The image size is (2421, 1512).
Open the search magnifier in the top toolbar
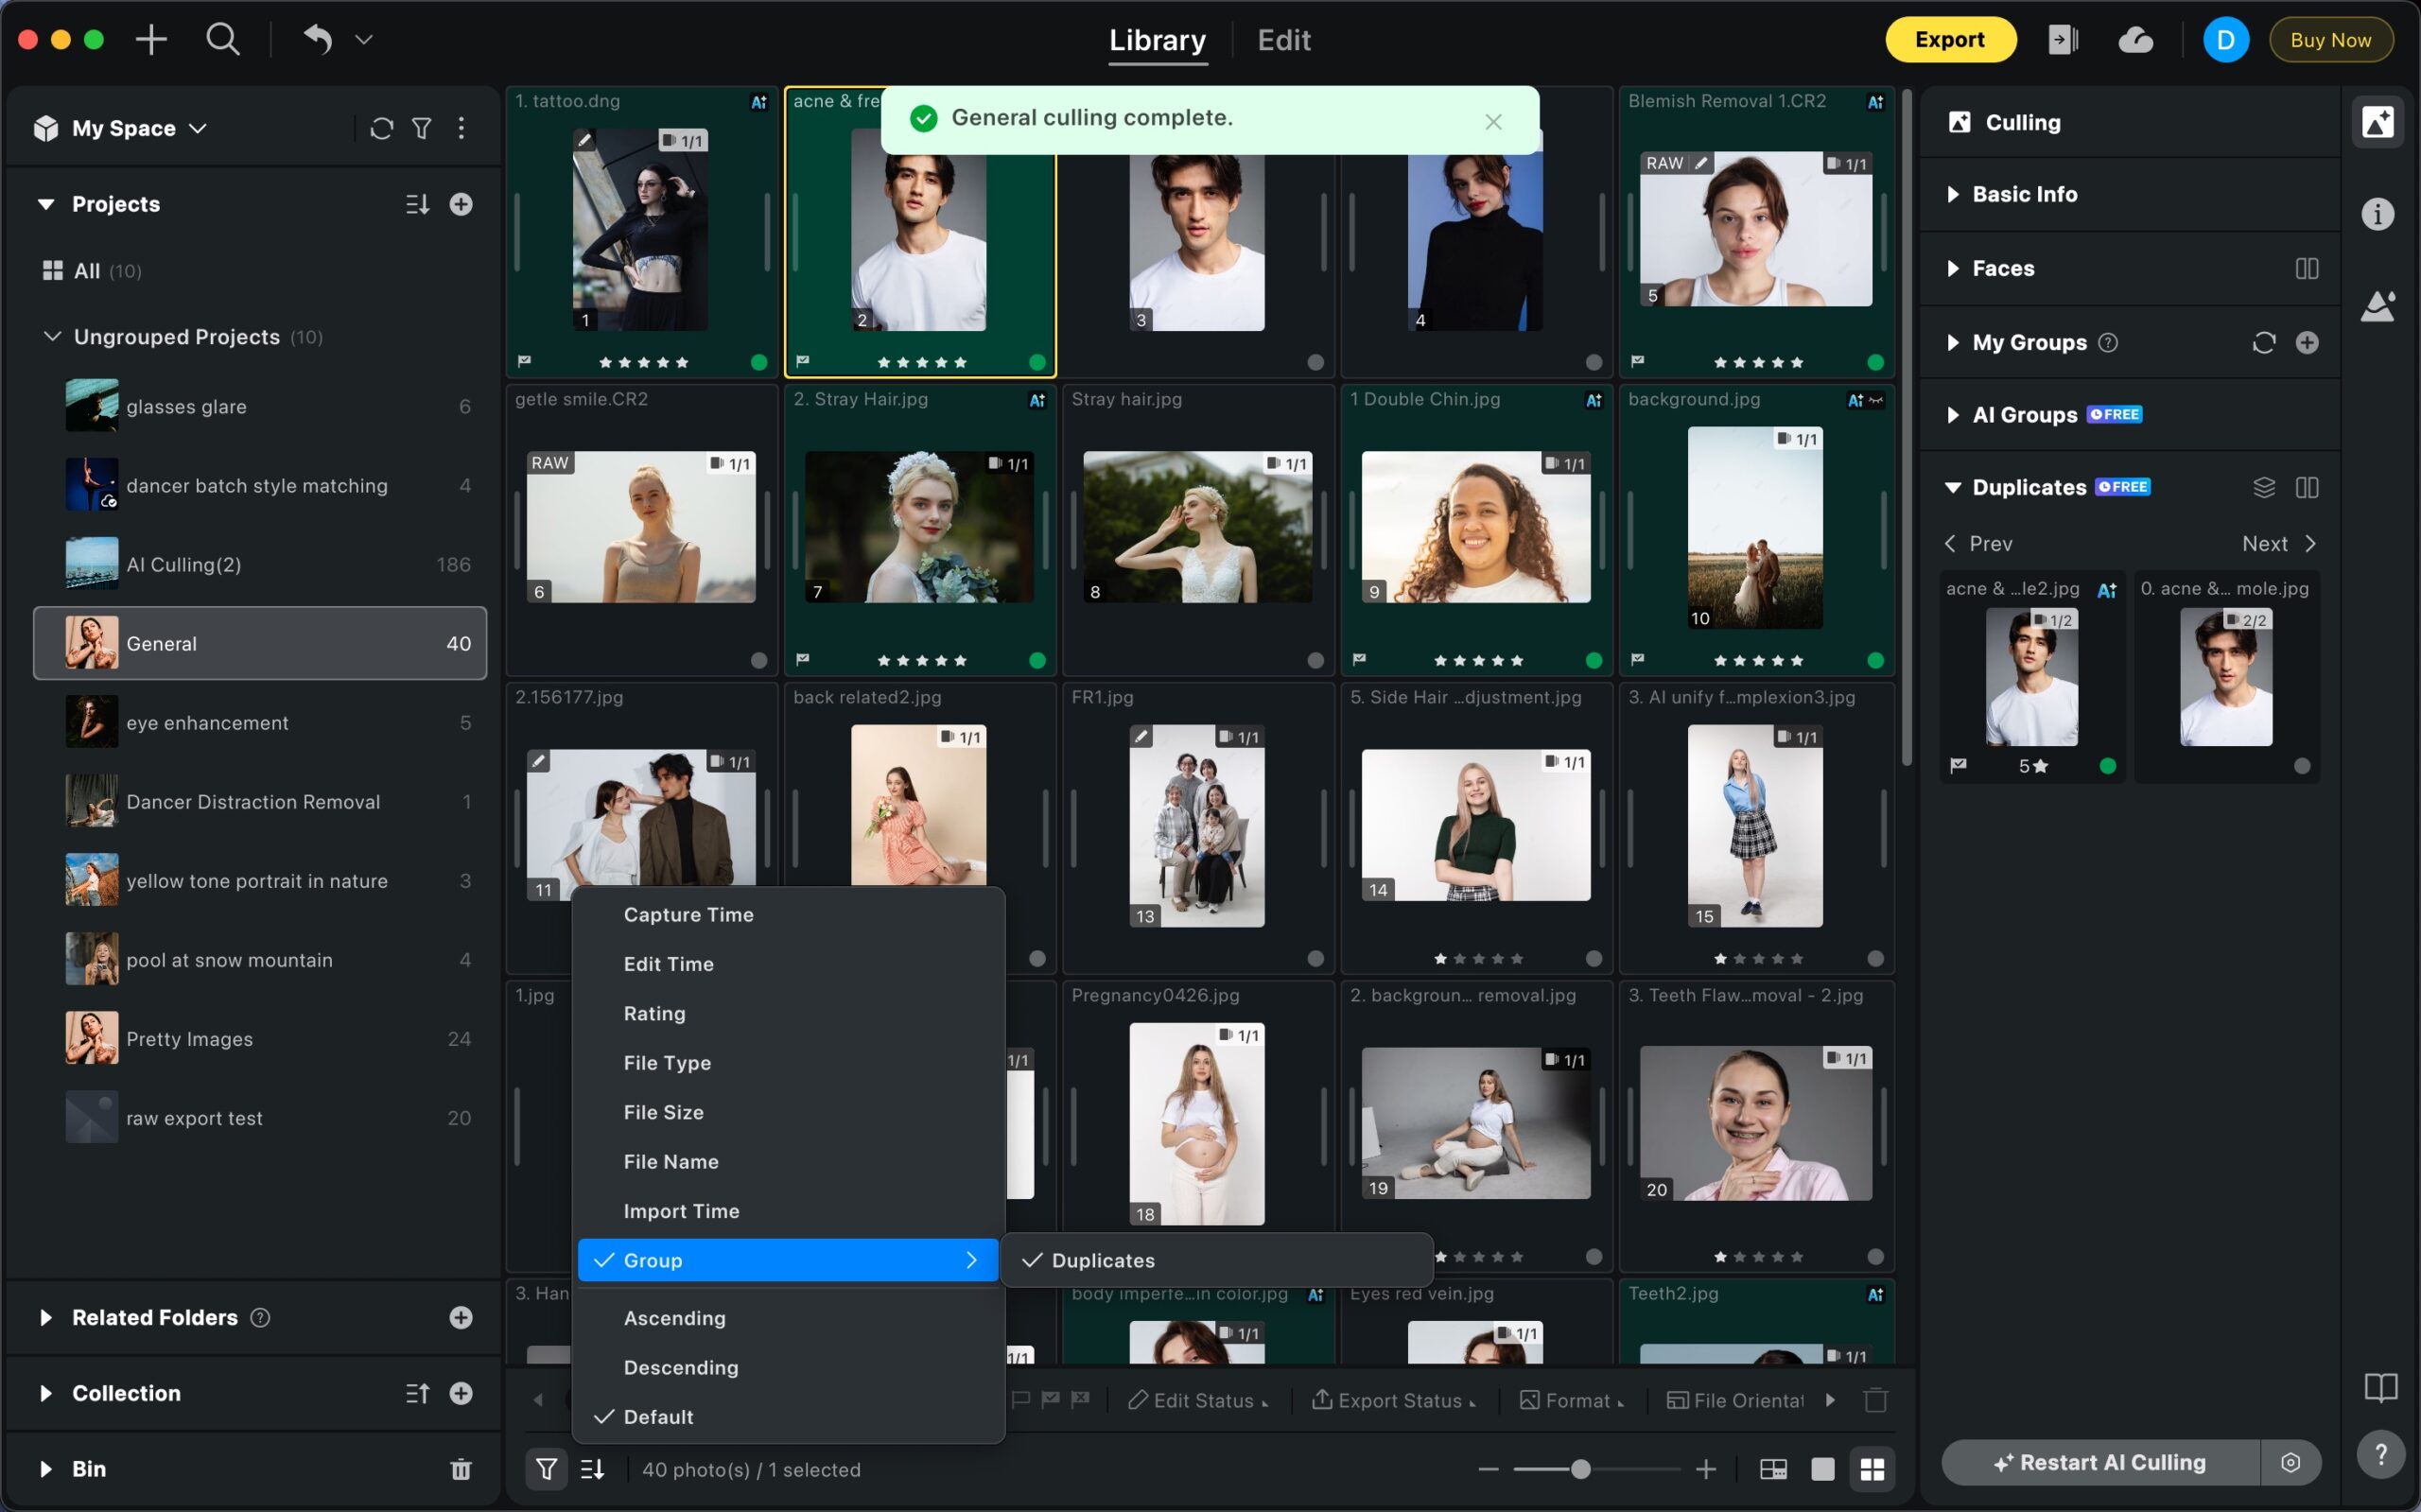pyautogui.click(x=222, y=40)
